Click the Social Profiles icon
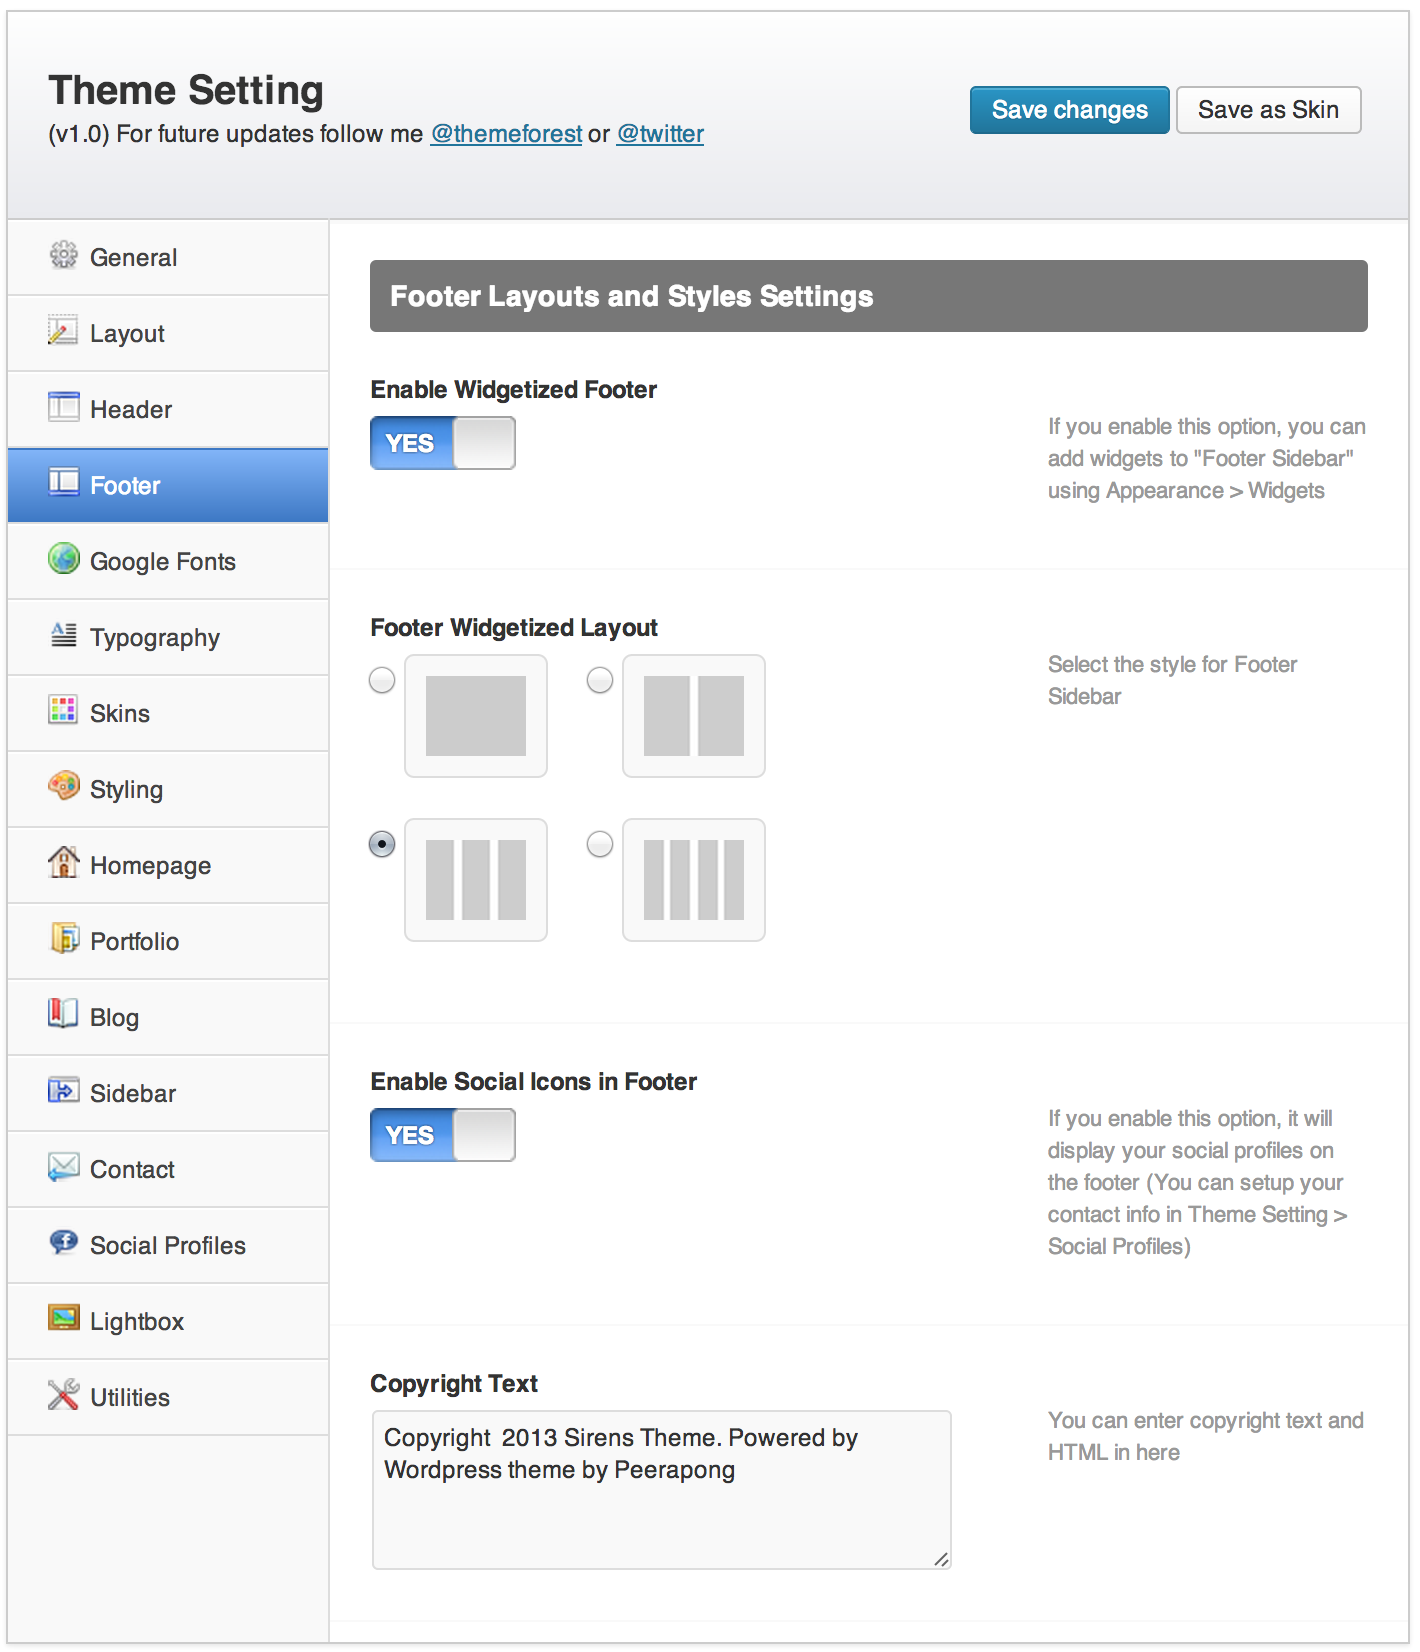 tap(63, 1243)
